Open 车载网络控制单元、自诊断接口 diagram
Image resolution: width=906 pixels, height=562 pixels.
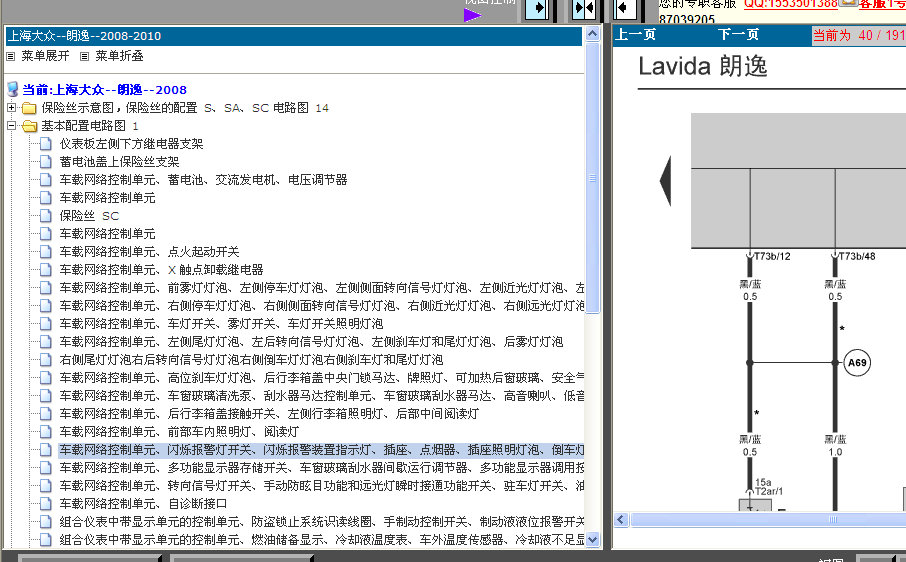click(x=143, y=504)
